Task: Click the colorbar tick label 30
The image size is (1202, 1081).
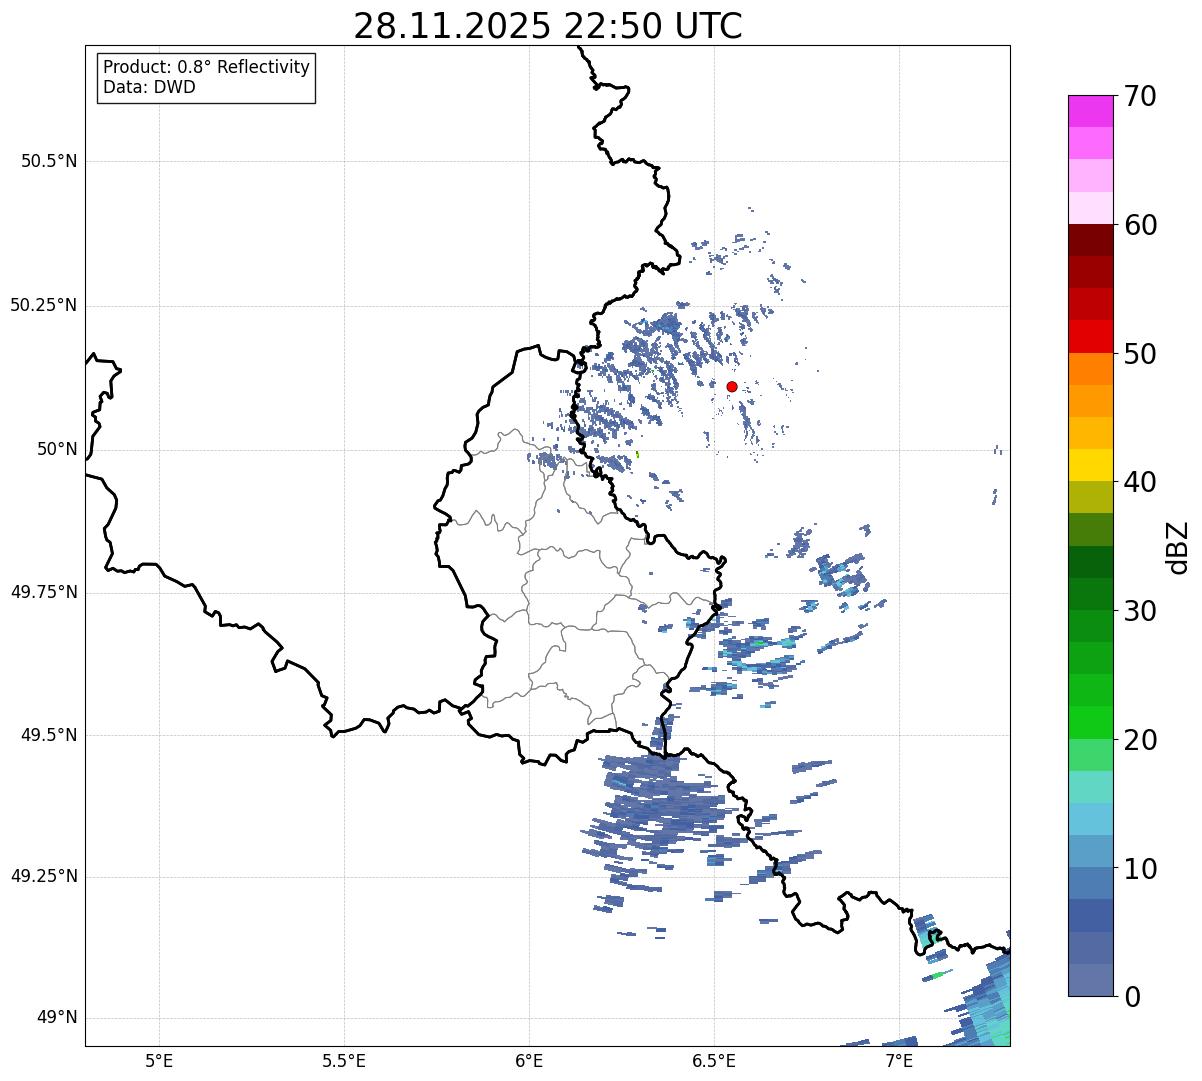Action: 1139,611
